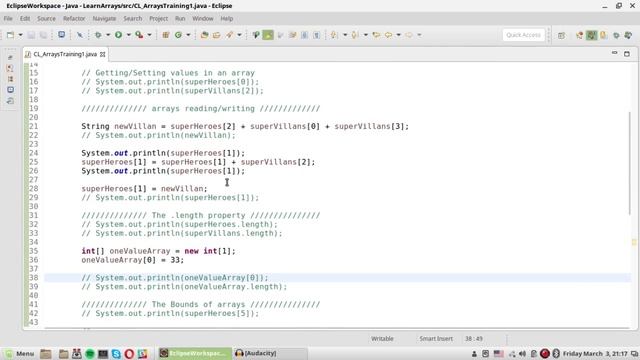Click the Run External Tools icon
This screenshot has width=640, height=360.
coord(139,35)
